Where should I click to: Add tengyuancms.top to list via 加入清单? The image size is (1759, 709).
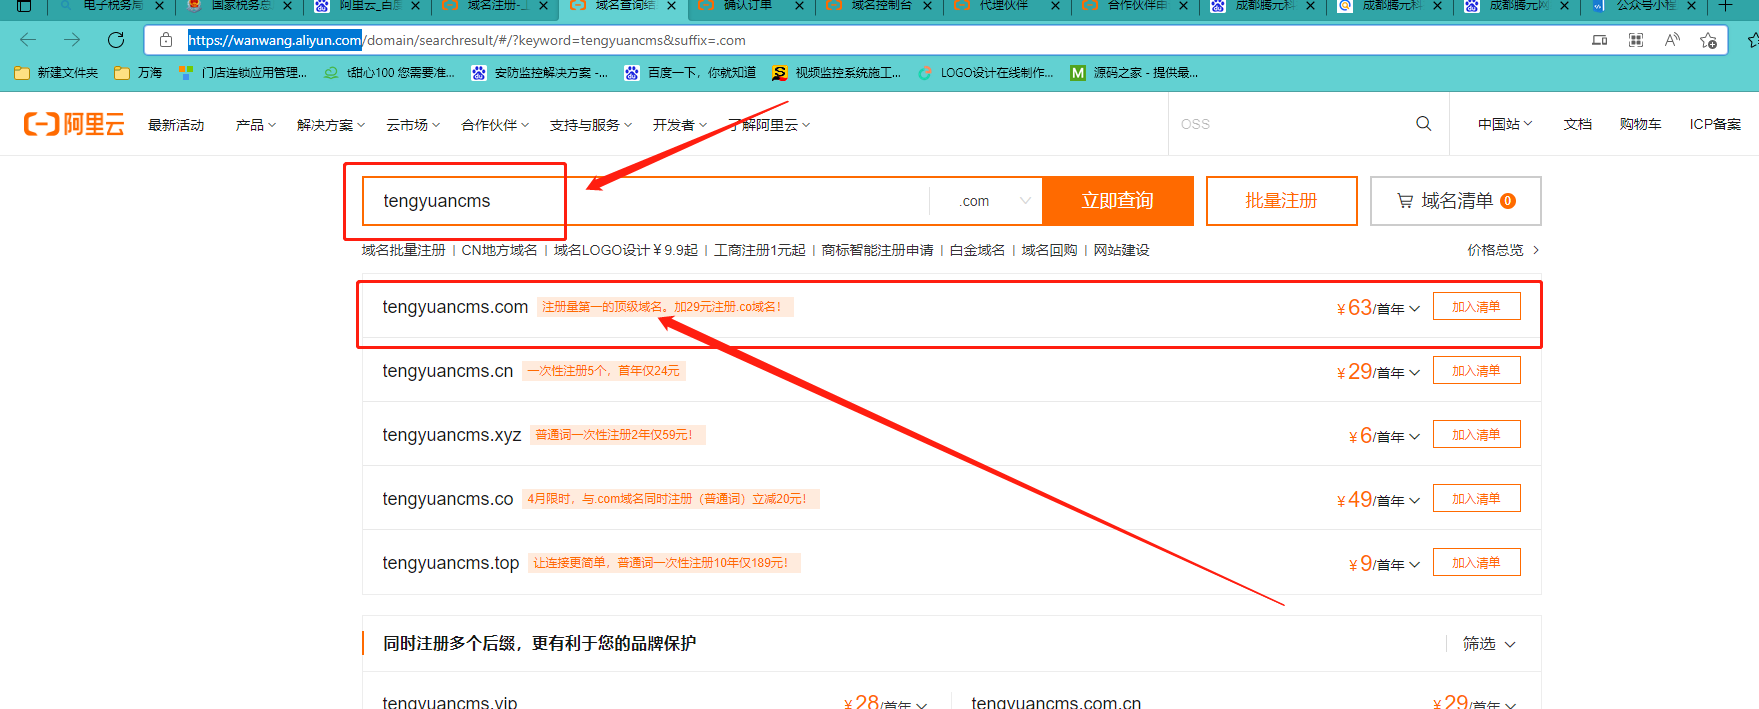point(1476,563)
